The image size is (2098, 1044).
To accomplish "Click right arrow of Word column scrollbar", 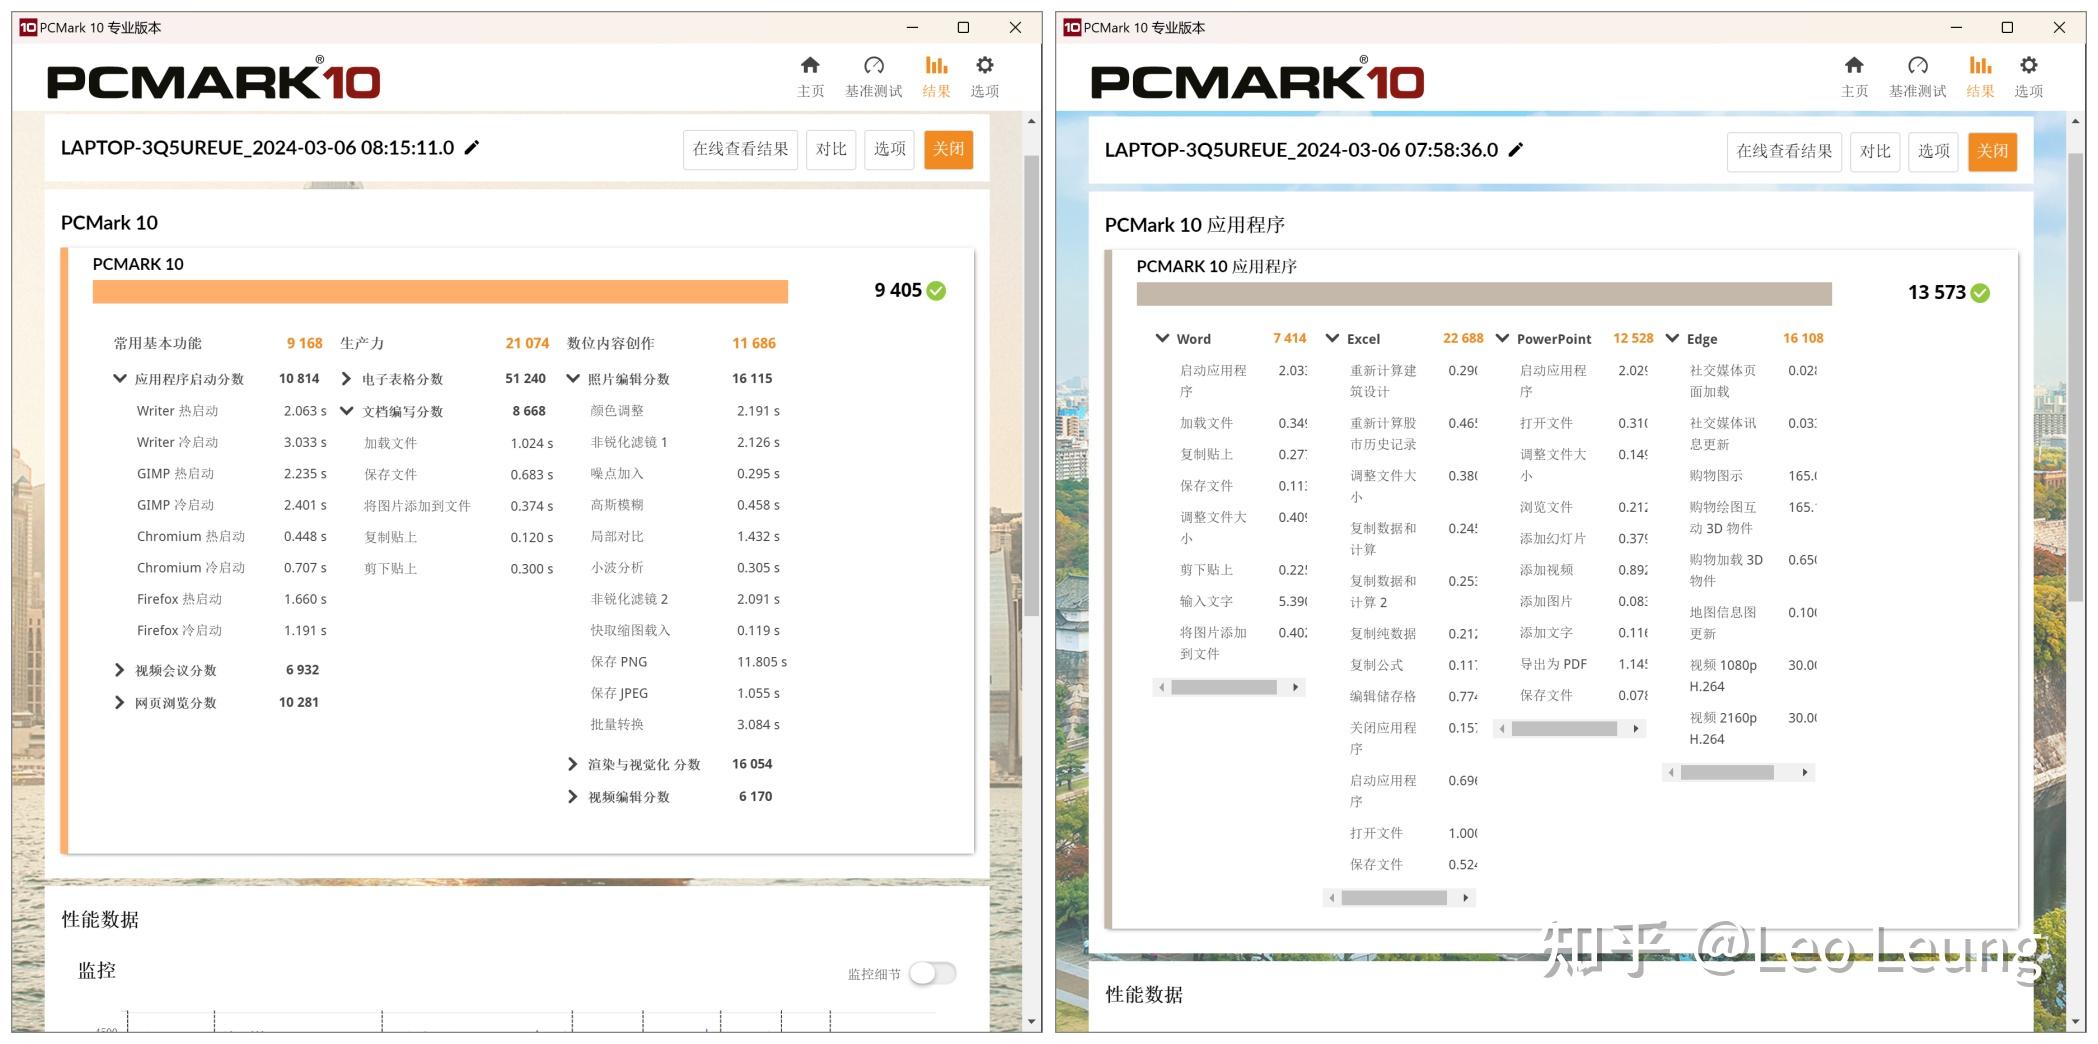I will point(1295,687).
